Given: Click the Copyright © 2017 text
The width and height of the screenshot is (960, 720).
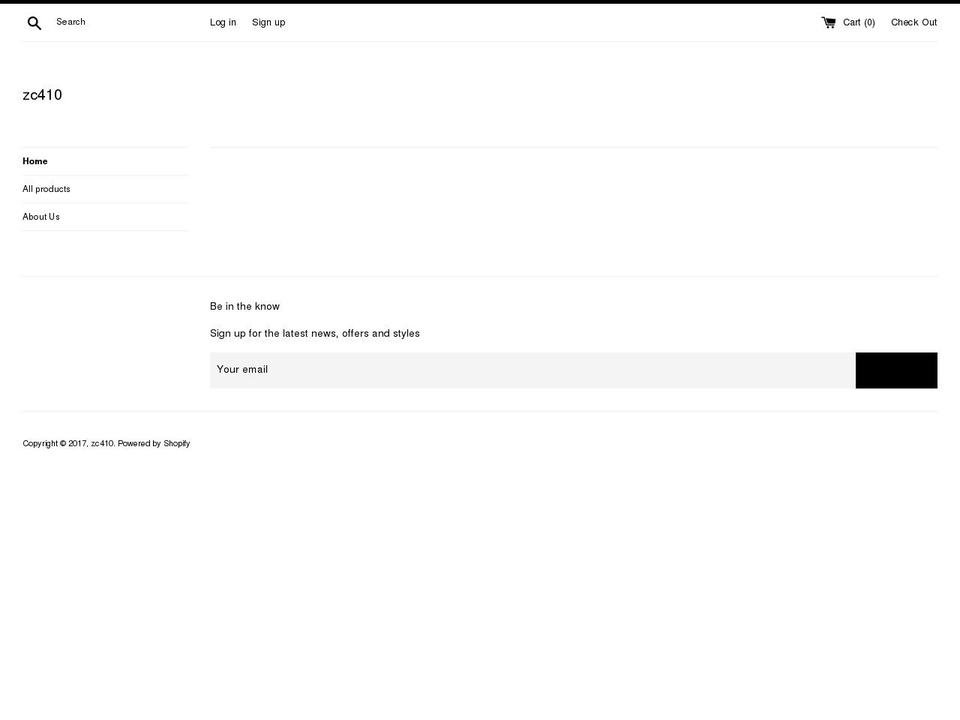Looking at the screenshot, I should [x=55, y=443].
